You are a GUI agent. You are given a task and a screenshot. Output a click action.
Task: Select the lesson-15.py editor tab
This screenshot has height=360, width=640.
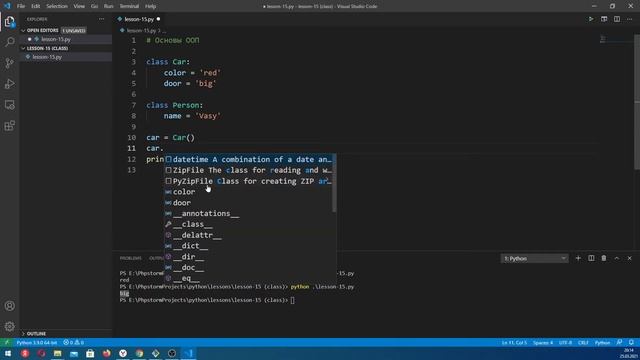[x=139, y=19]
